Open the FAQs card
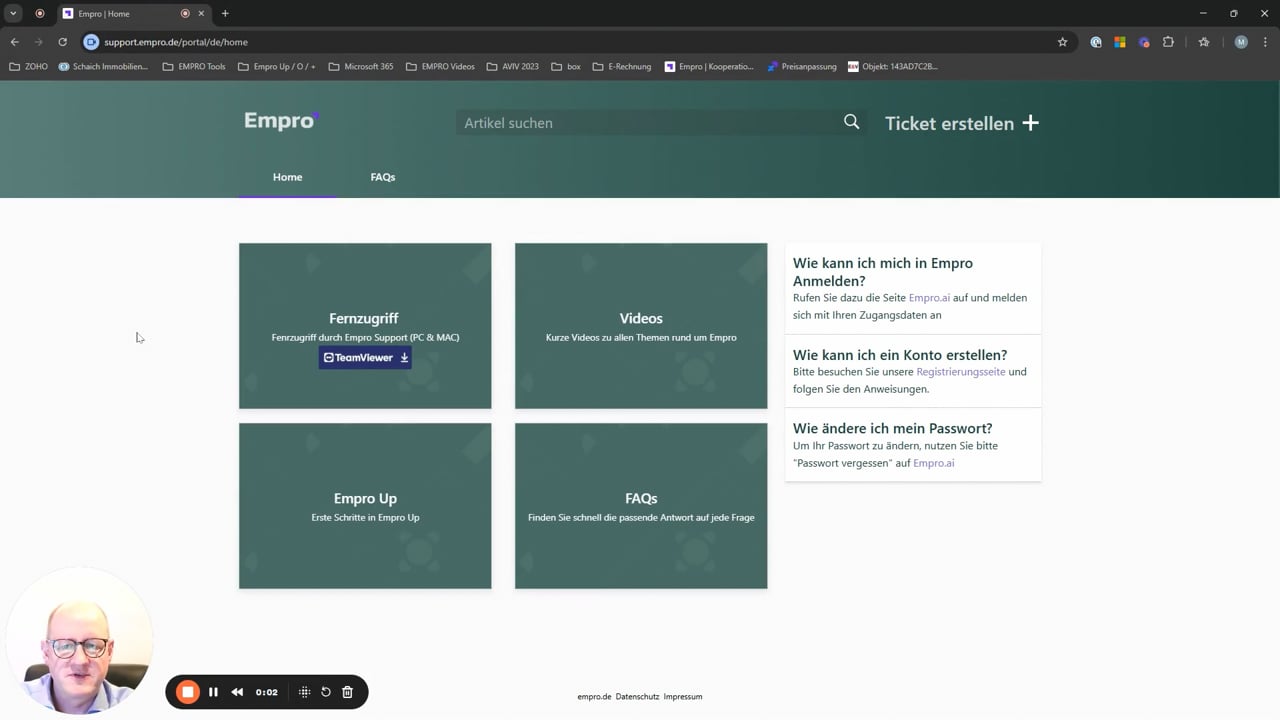1280x720 pixels. click(641, 506)
